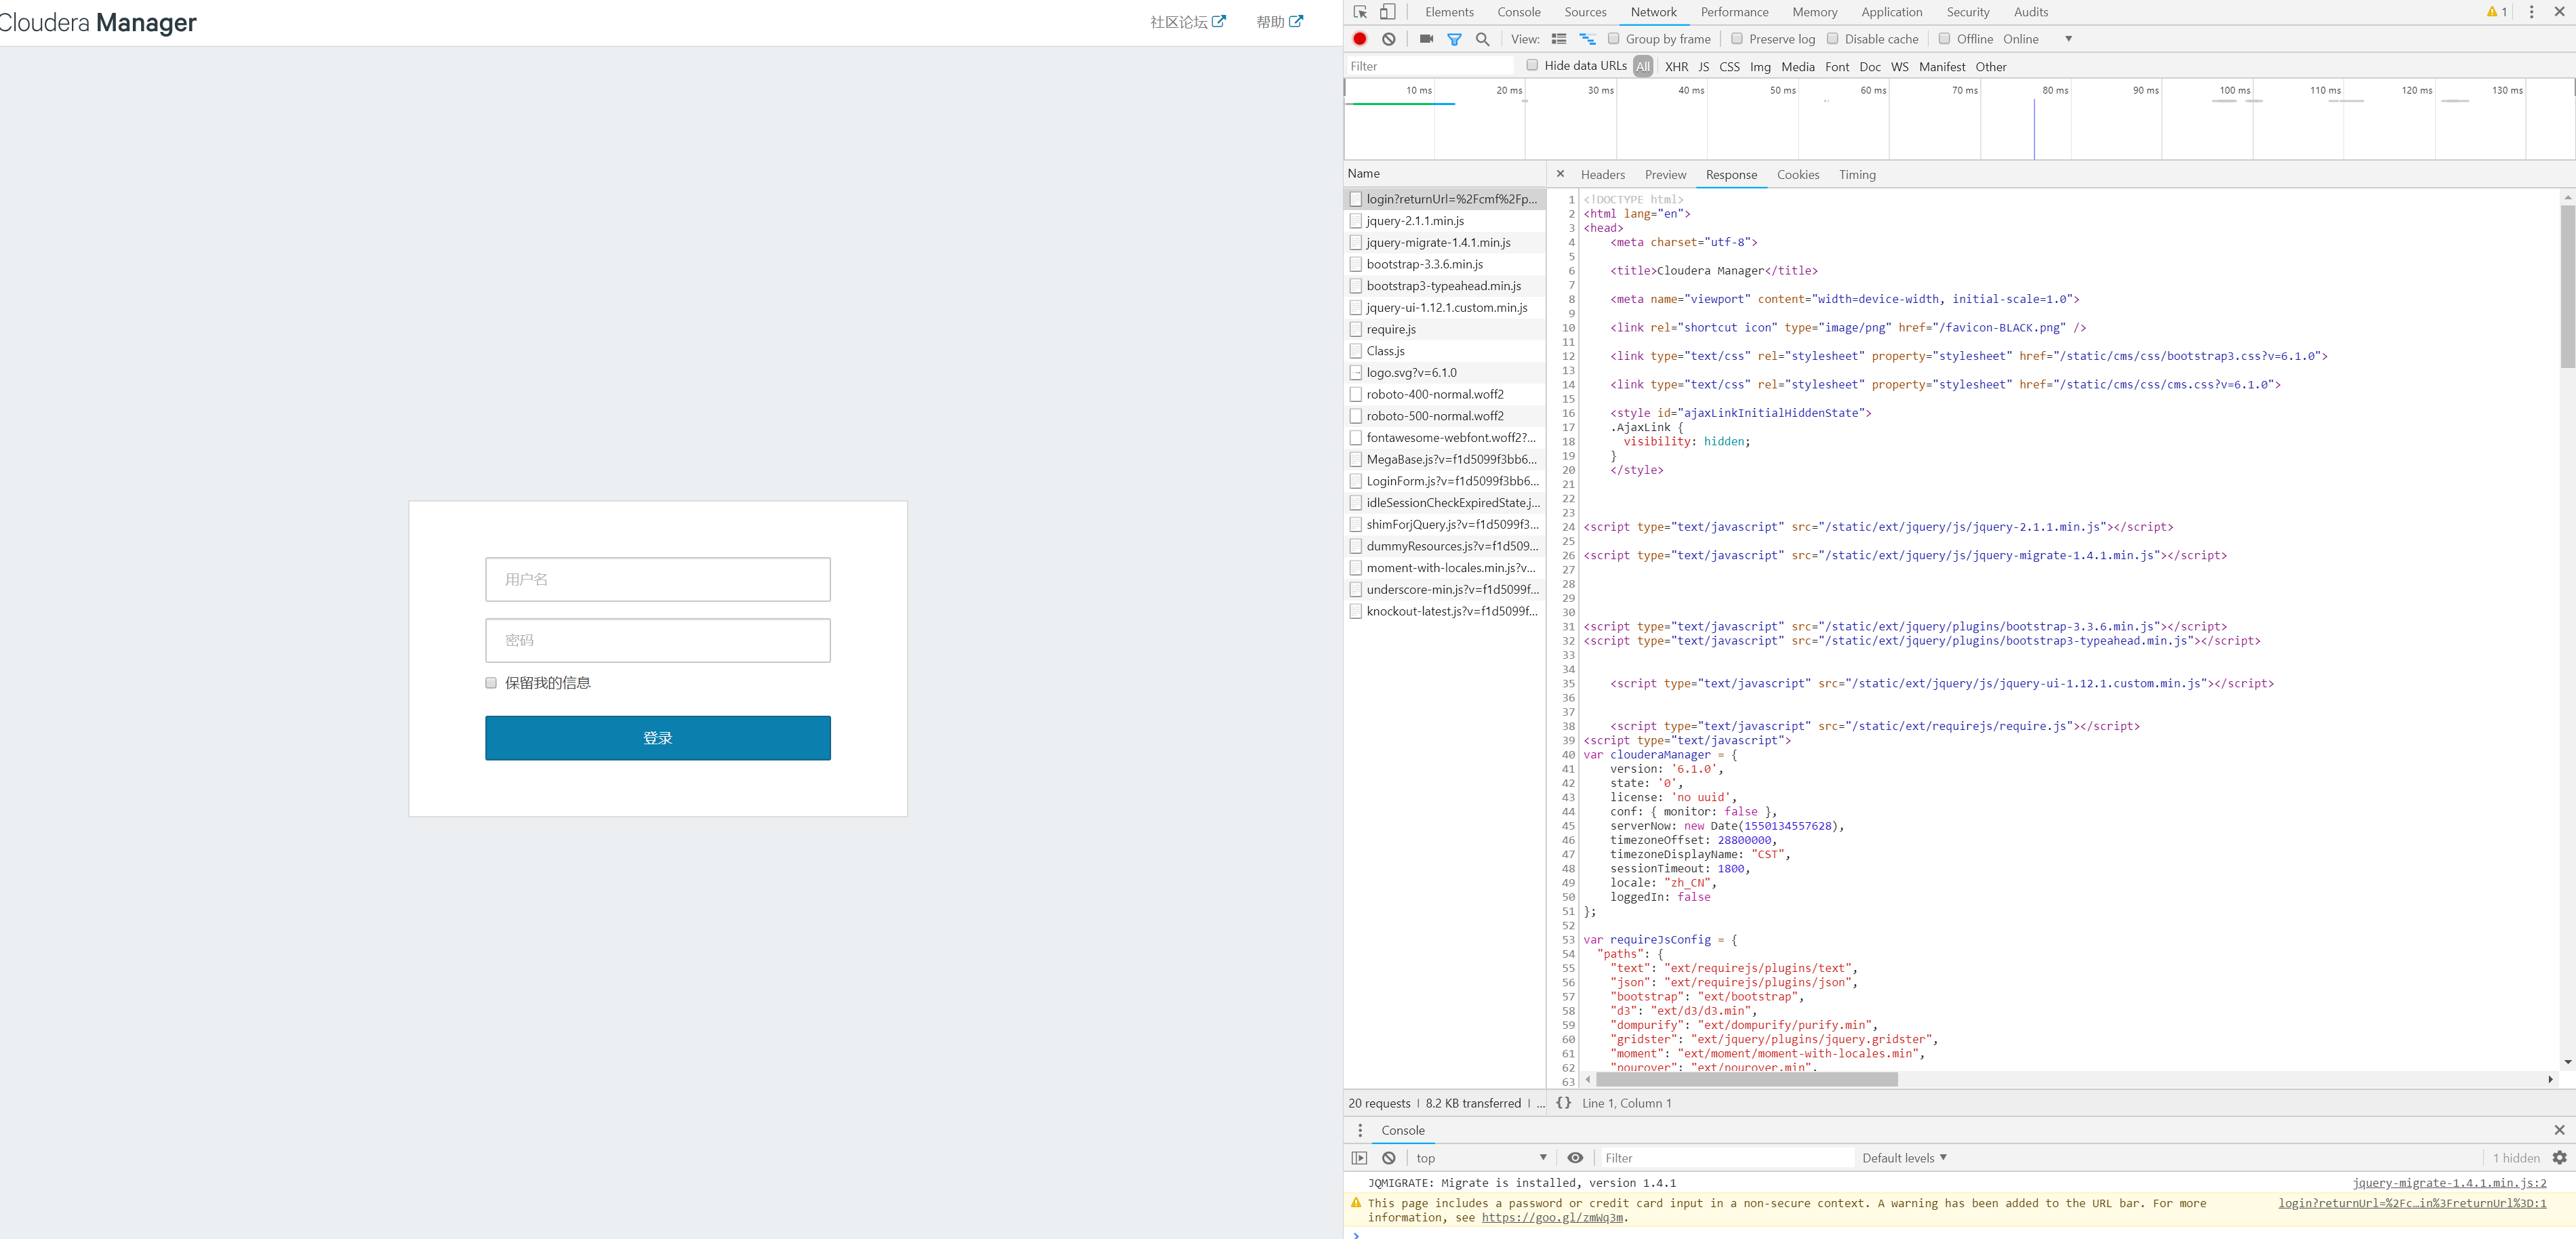The width and height of the screenshot is (2576, 1239).
Task: Click the inspect element picker icon
Action: (1360, 12)
